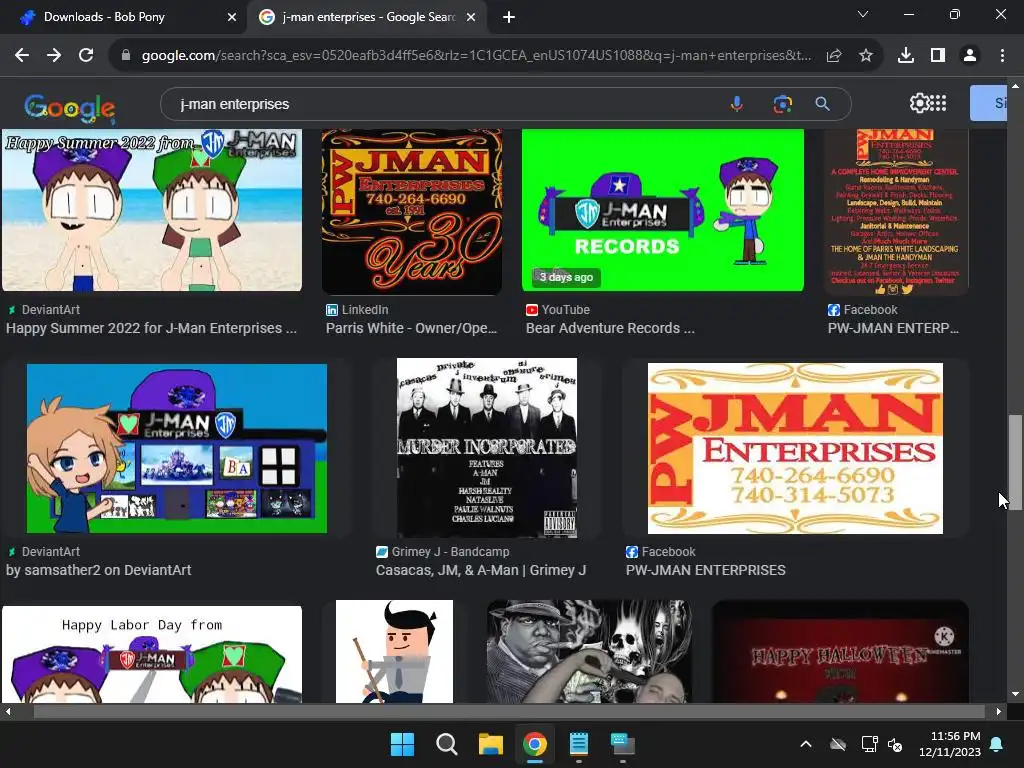Open by samsather2 on DeviantArt link
Viewport: 1024px width, 768px height.
pyautogui.click(x=99, y=570)
